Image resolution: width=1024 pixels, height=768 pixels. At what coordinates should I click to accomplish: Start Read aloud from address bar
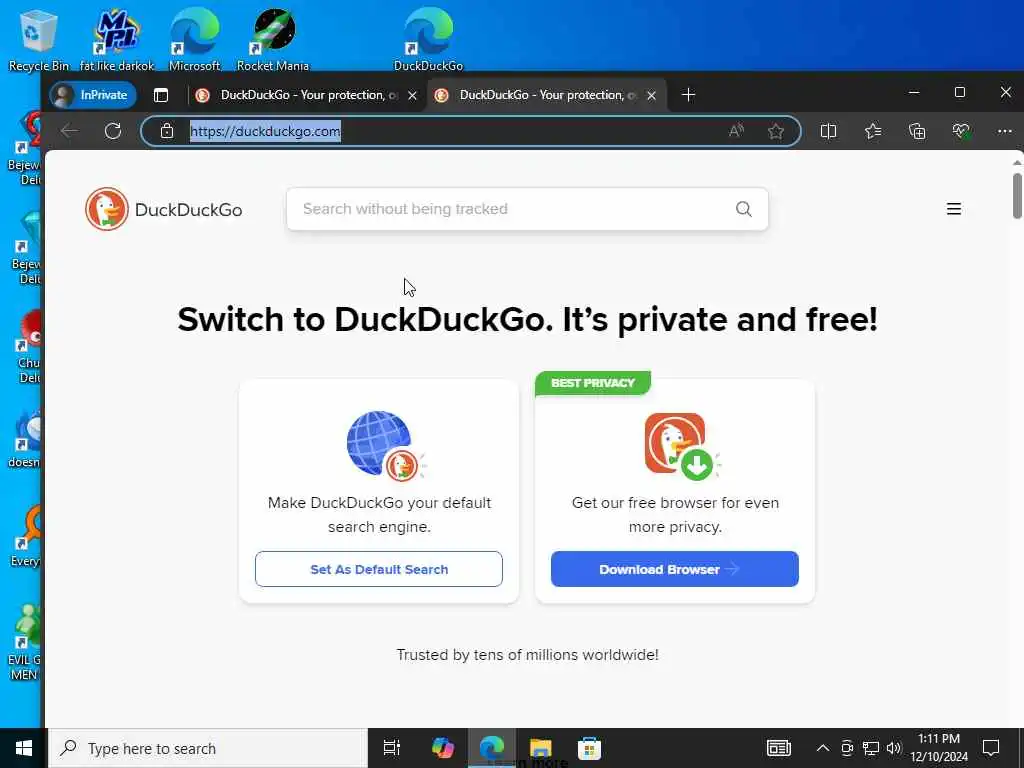pyautogui.click(x=736, y=131)
